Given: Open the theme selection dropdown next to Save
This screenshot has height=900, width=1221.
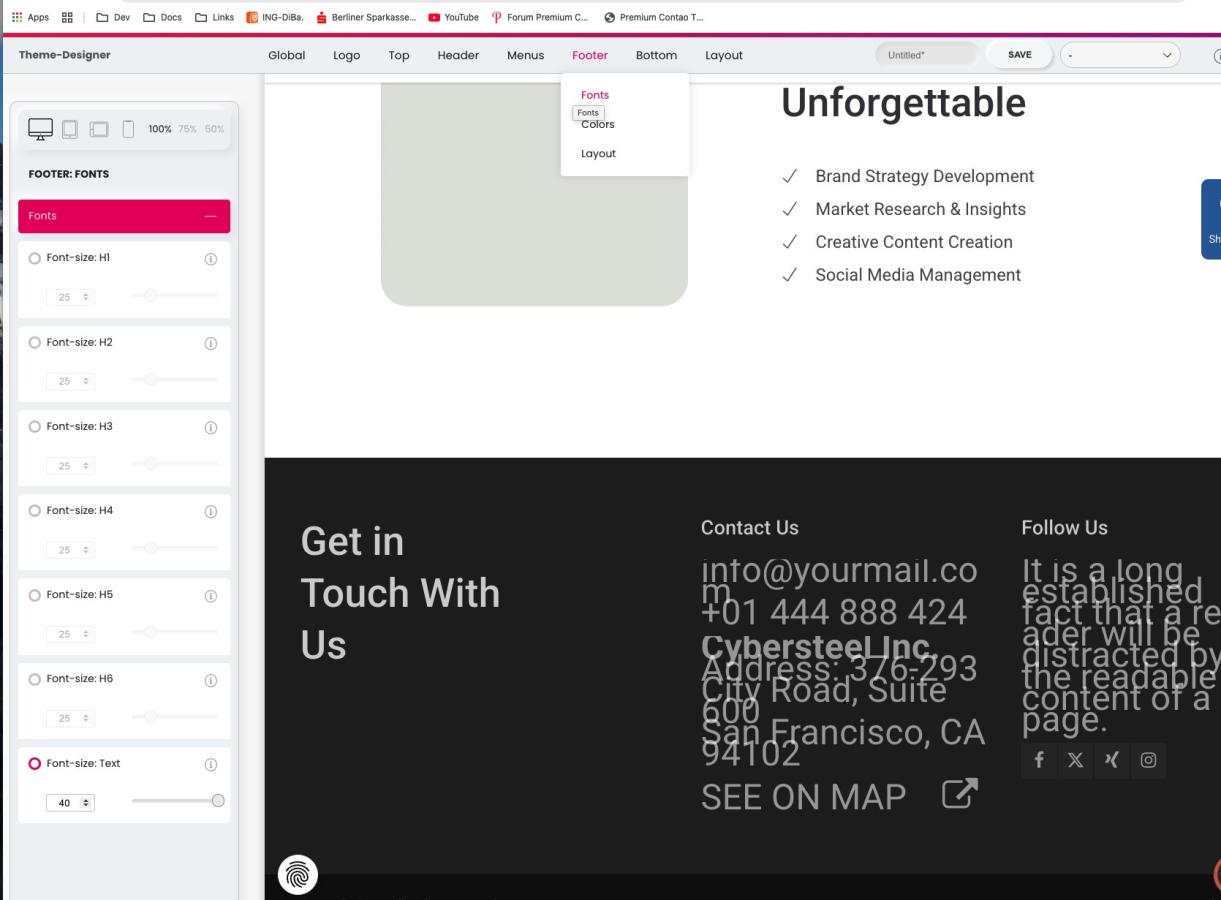Looking at the screenshot, I should coord(1120,55).
